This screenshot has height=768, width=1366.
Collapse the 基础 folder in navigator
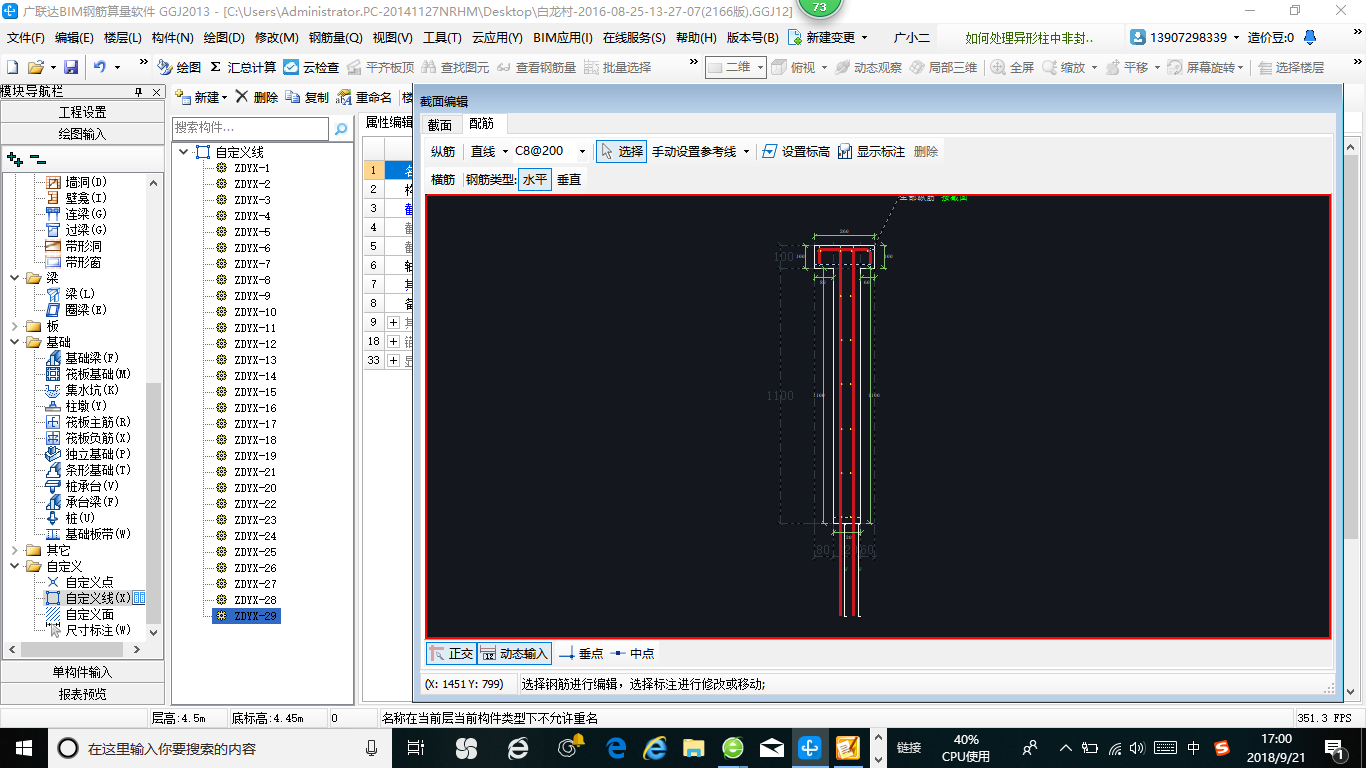pyautogui.click(x=14, y=342)
